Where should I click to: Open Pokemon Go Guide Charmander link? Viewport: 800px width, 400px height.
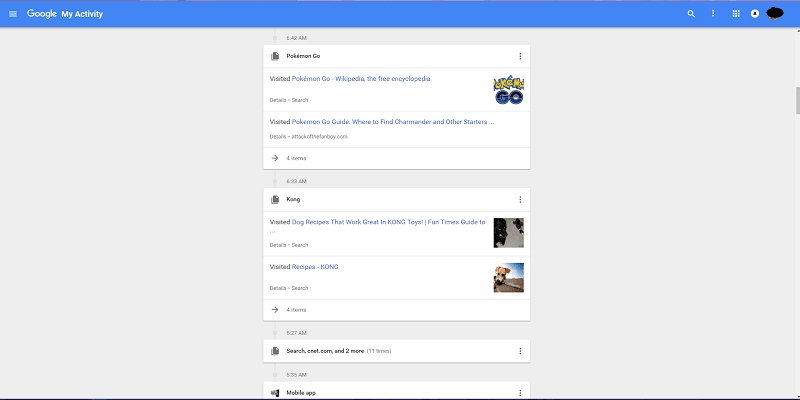(x=393, y=122)
